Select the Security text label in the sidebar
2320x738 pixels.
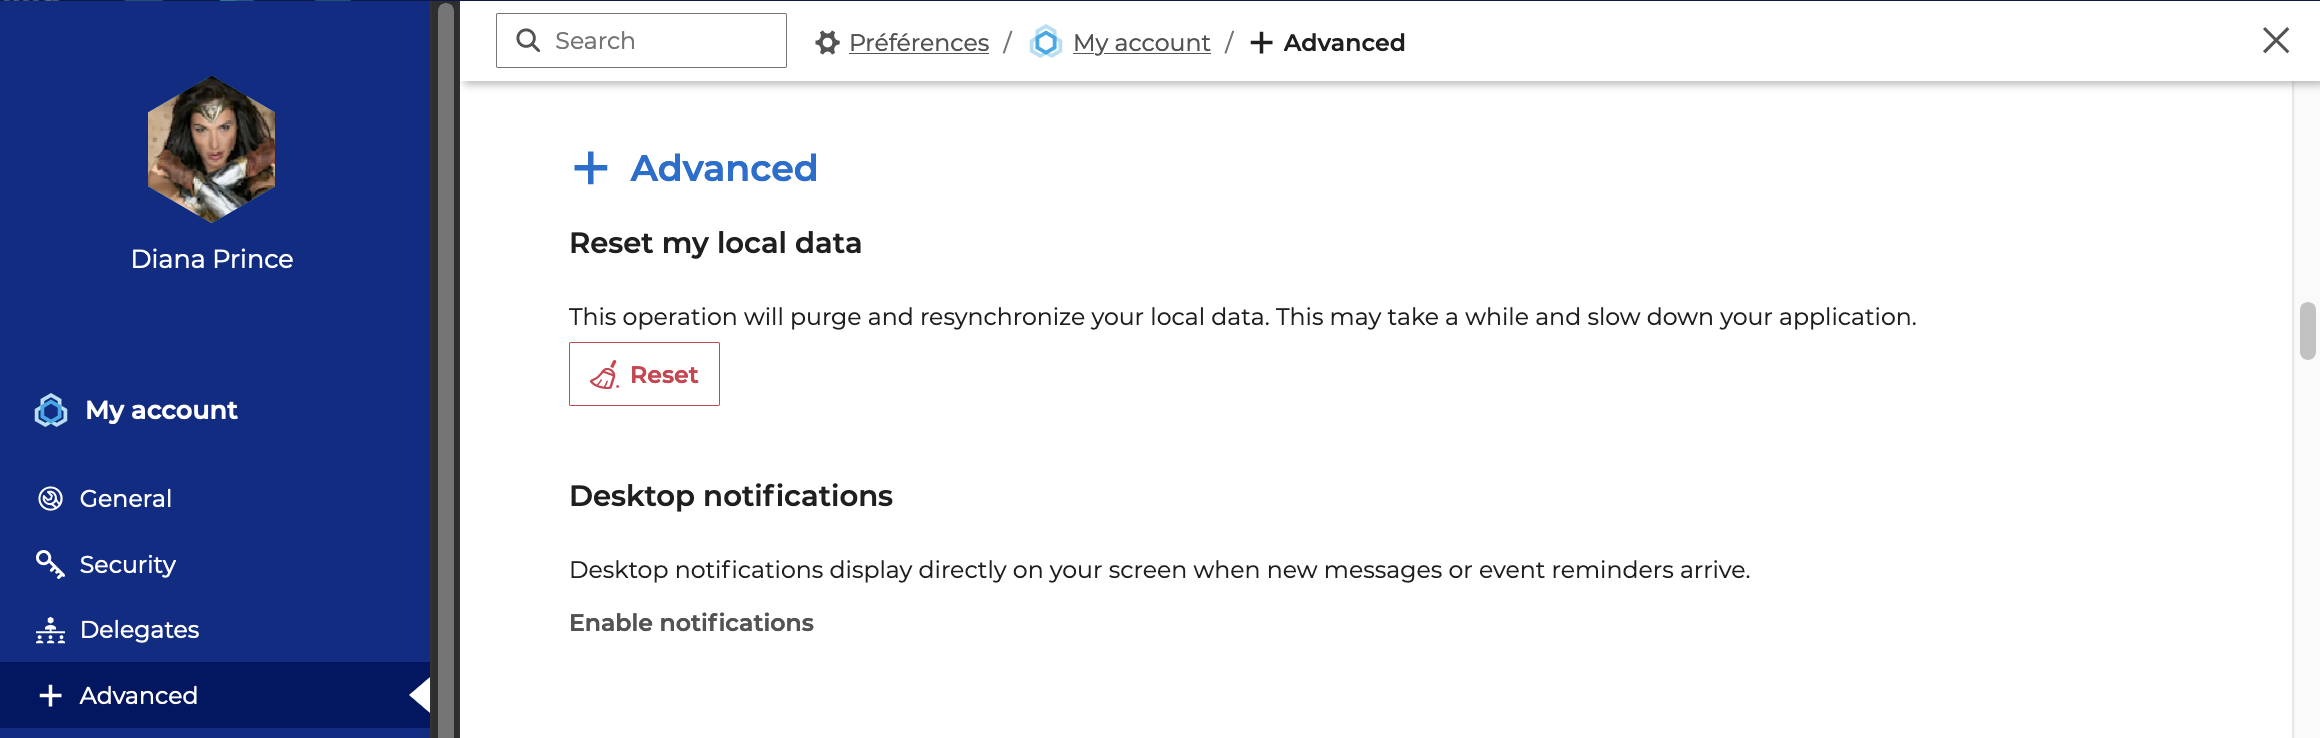127,565
